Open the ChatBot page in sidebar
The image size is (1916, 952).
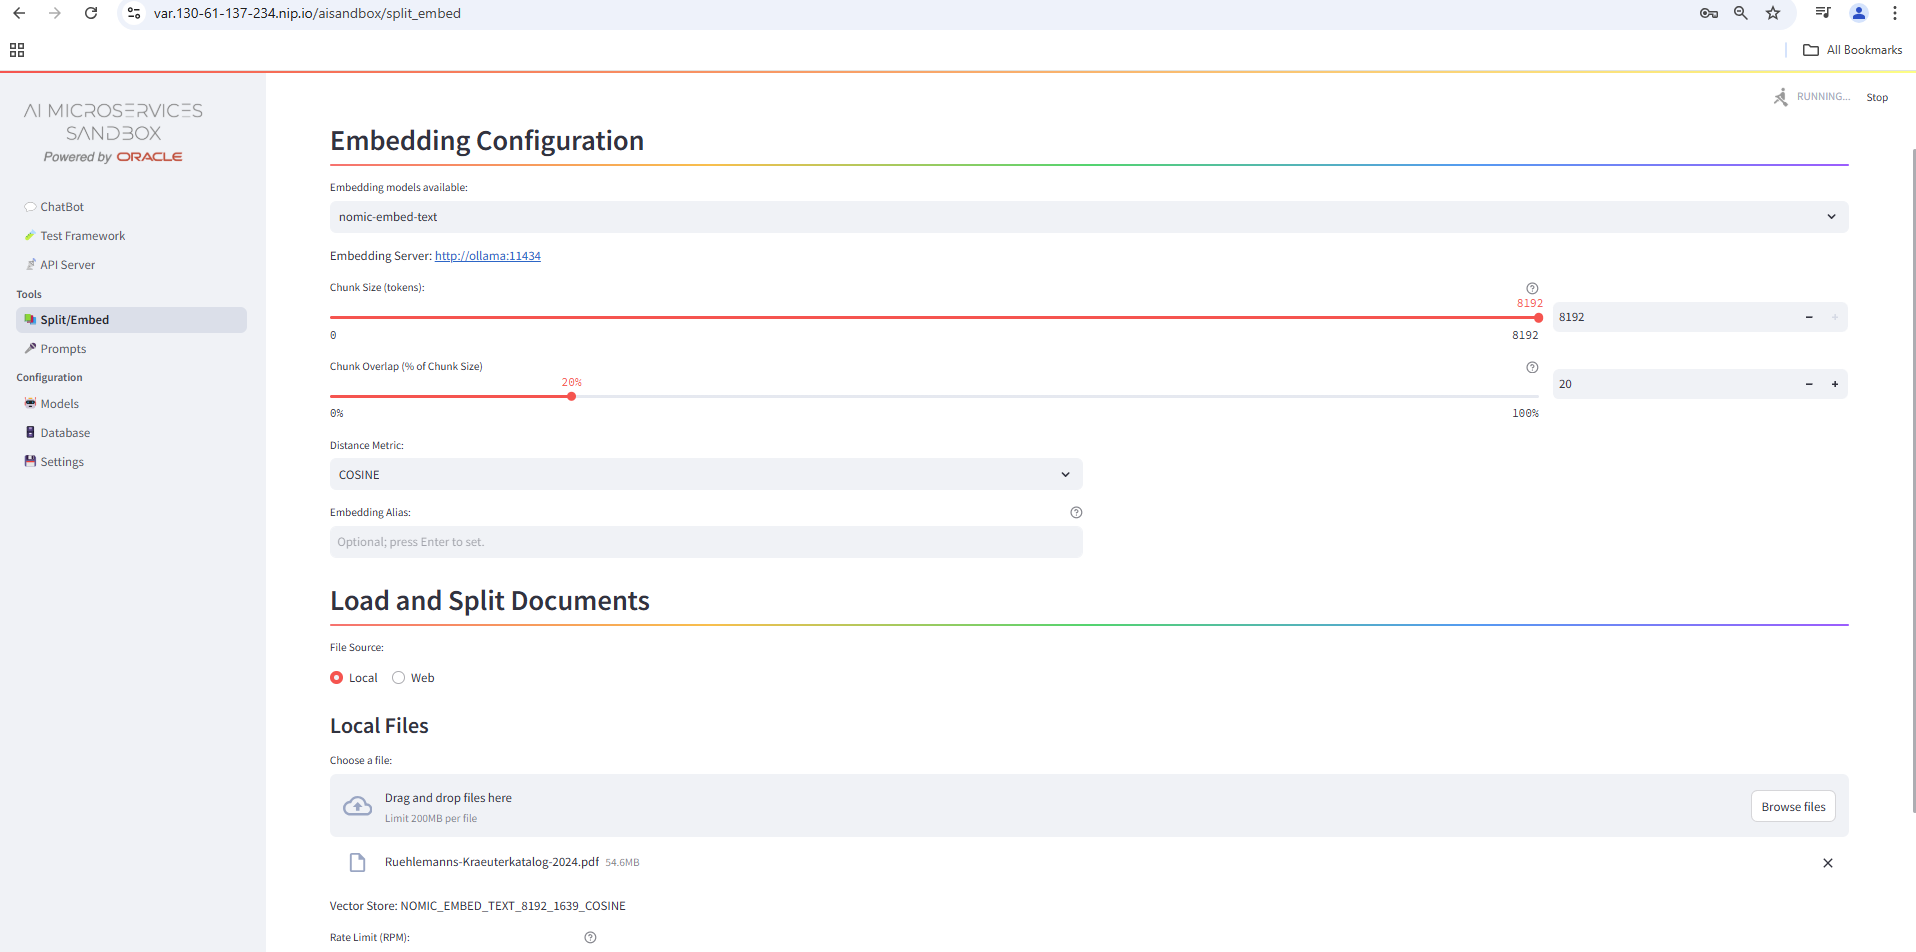point(62,207)
